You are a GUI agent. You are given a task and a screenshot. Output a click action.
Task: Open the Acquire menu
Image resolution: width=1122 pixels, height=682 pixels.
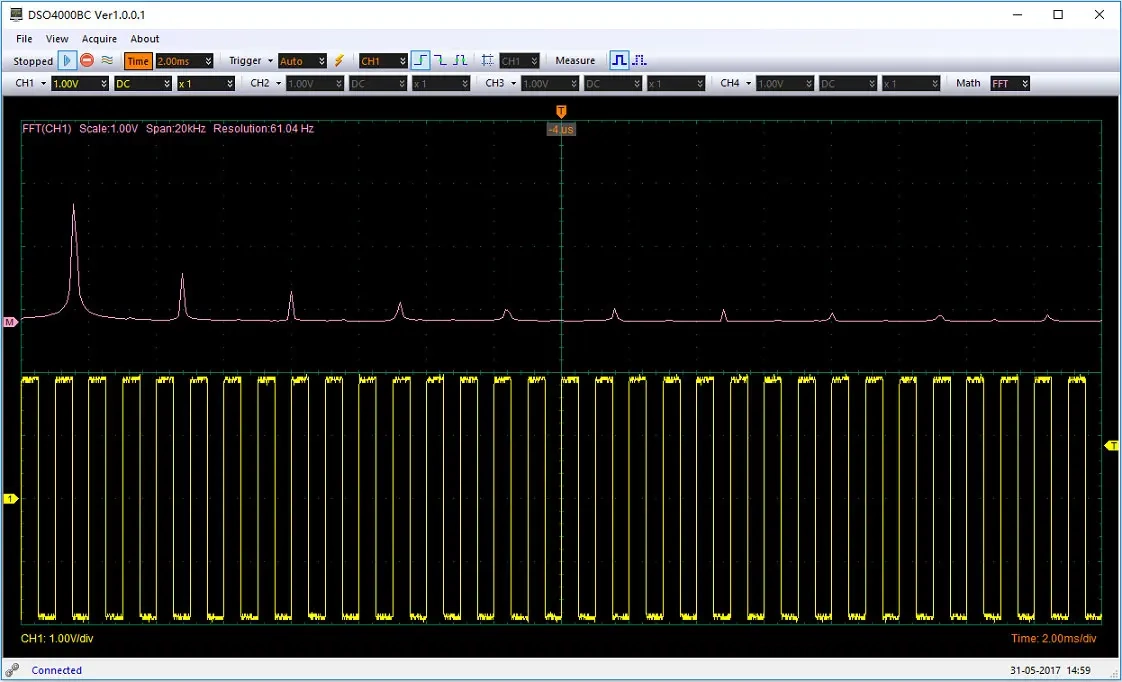[99, 39]
